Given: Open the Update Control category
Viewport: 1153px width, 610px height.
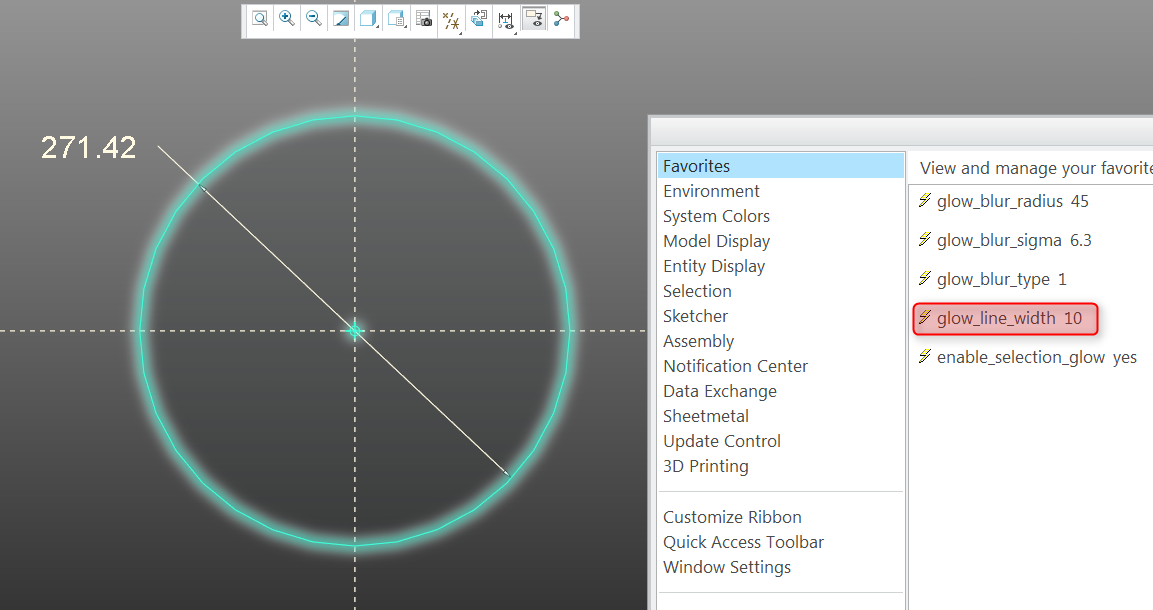Looking at the screenshot, I should (x=722, y=441).
